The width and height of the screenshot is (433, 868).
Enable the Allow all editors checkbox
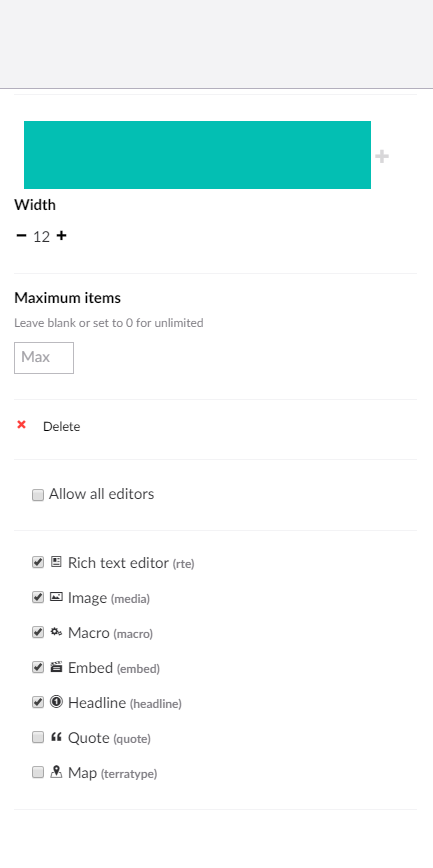pos(38,495)
